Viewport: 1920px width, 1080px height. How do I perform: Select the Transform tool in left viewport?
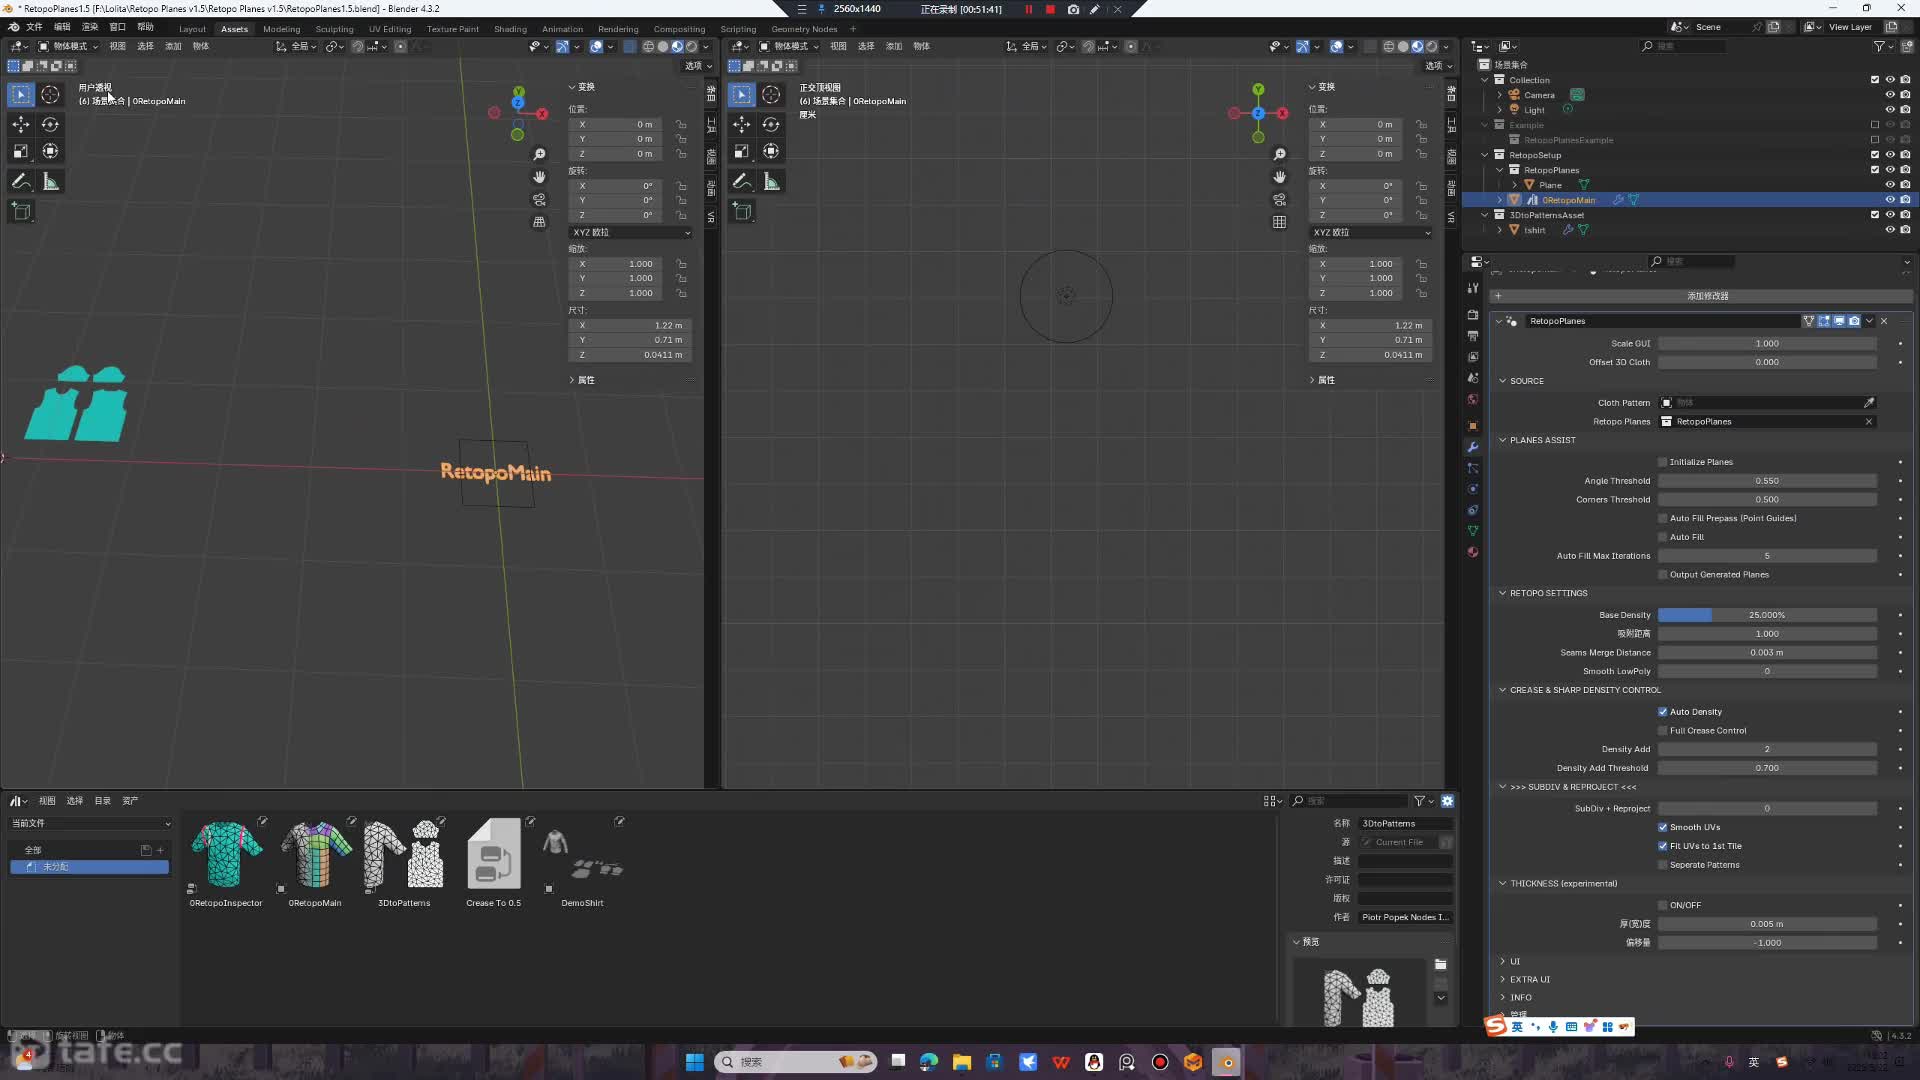[x=50, y=151]
